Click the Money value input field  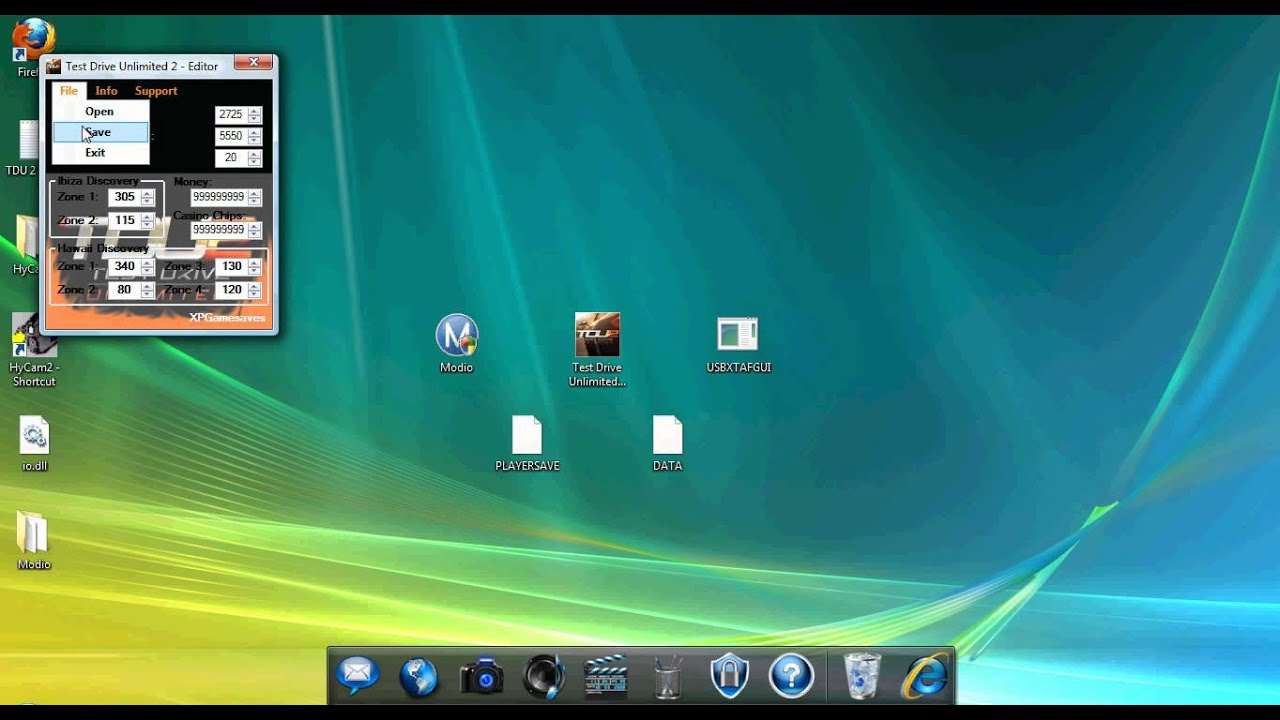pos(217,197)
